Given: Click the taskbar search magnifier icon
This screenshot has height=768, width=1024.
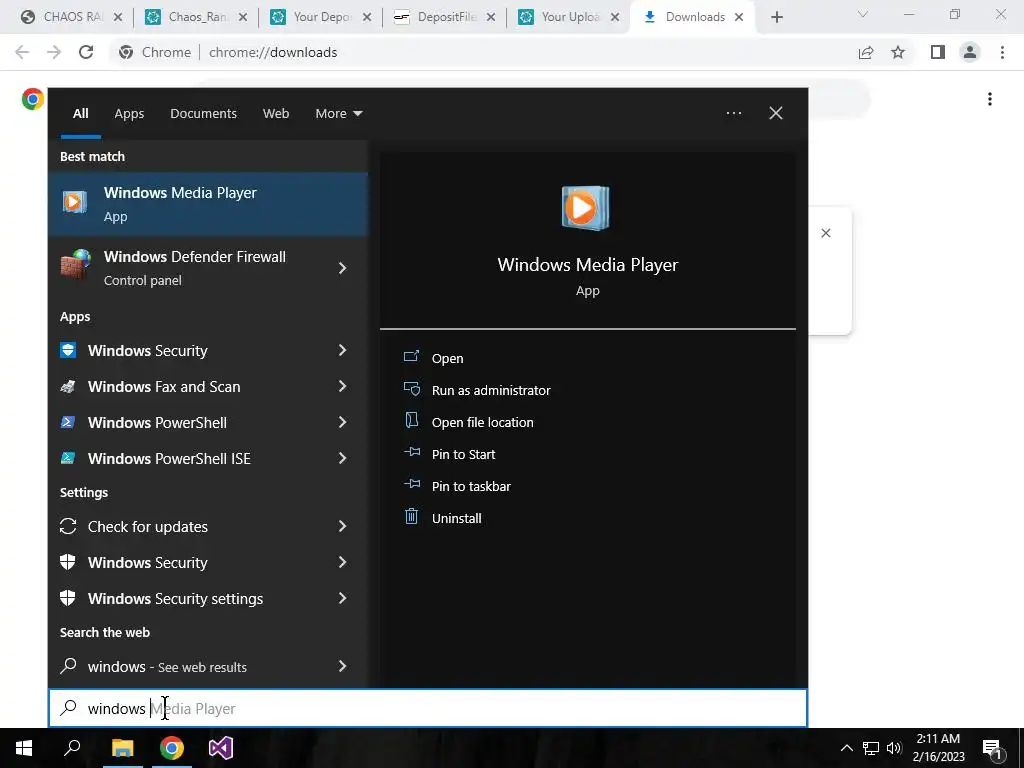Looking at the screenshot, I should (x=72, y=747).
